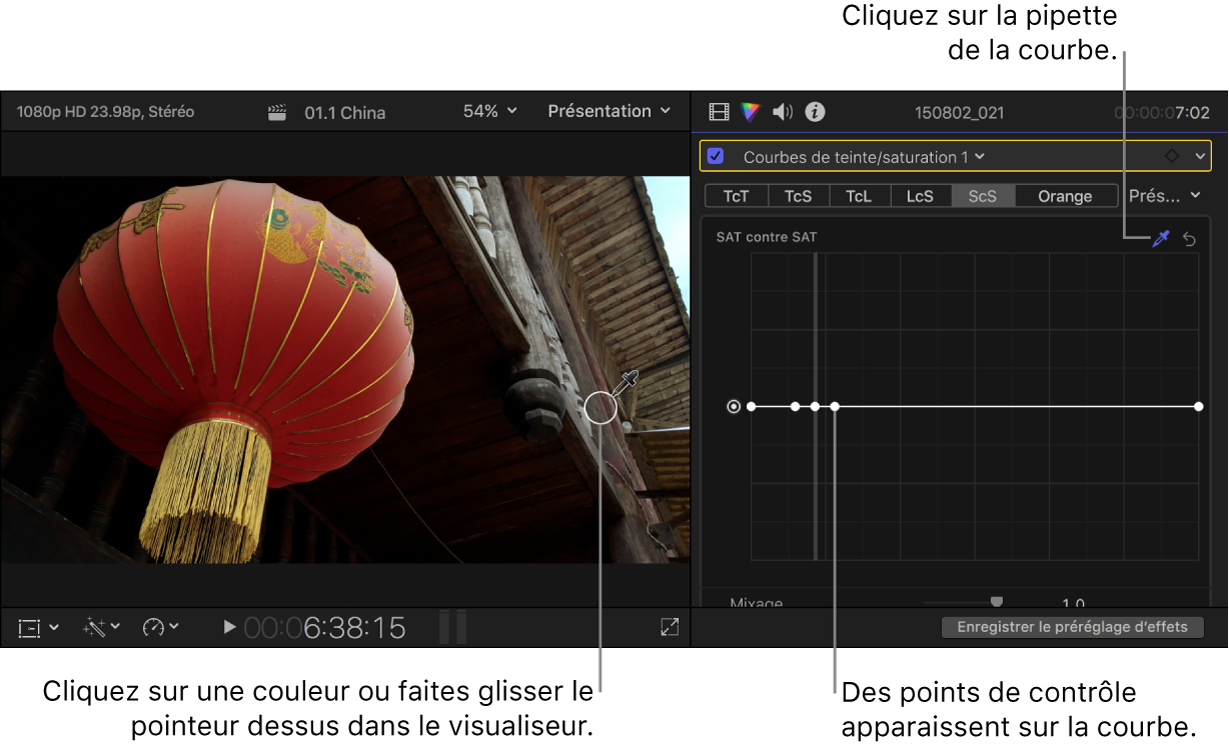
Task: Enter full-screen viewer with expand icon
Action: pyautogui.click(x=669, y=627)
